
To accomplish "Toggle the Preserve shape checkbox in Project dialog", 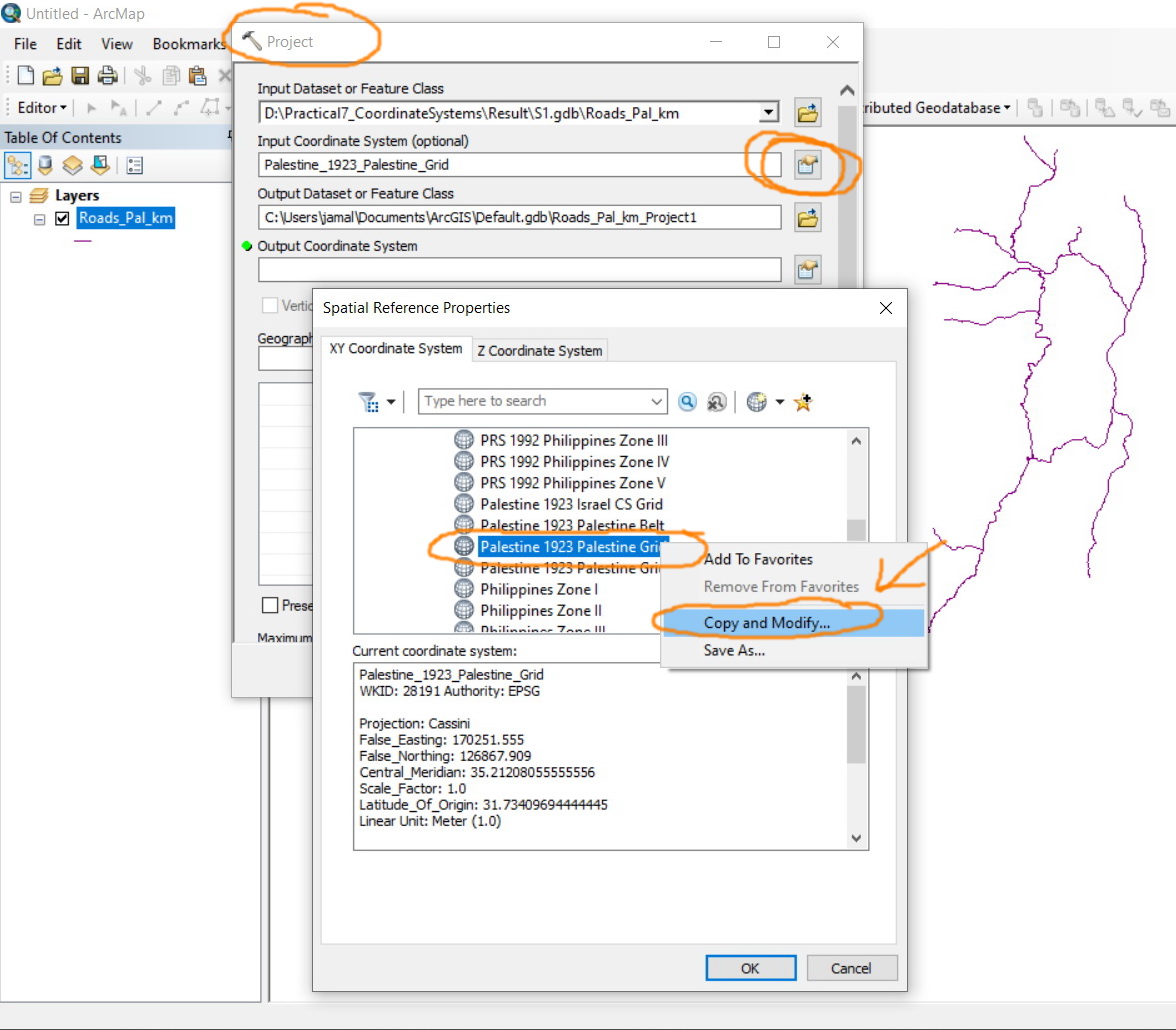I will tap(270, 605).
